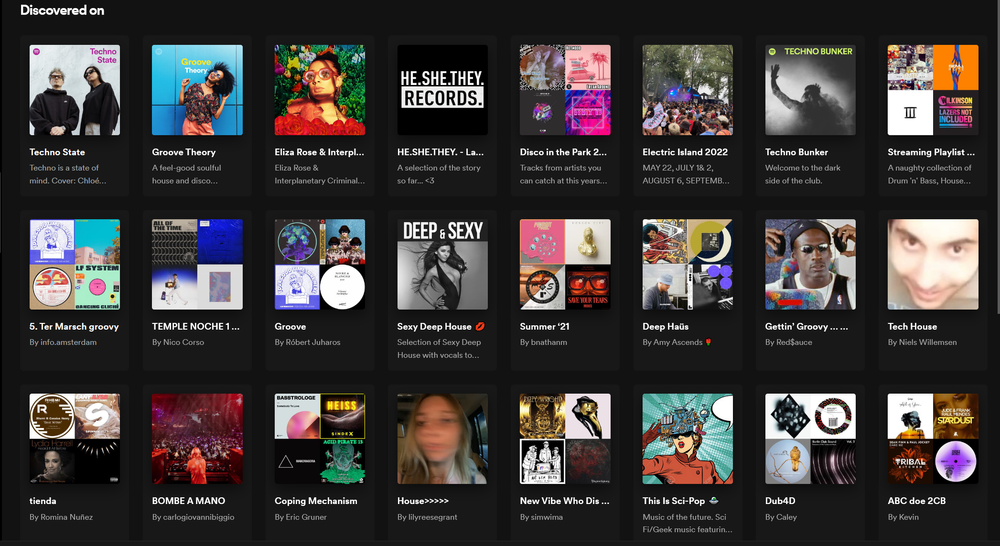
Task: Click the 5. Ter Marsch groovy title
Action: pos(74,327)
